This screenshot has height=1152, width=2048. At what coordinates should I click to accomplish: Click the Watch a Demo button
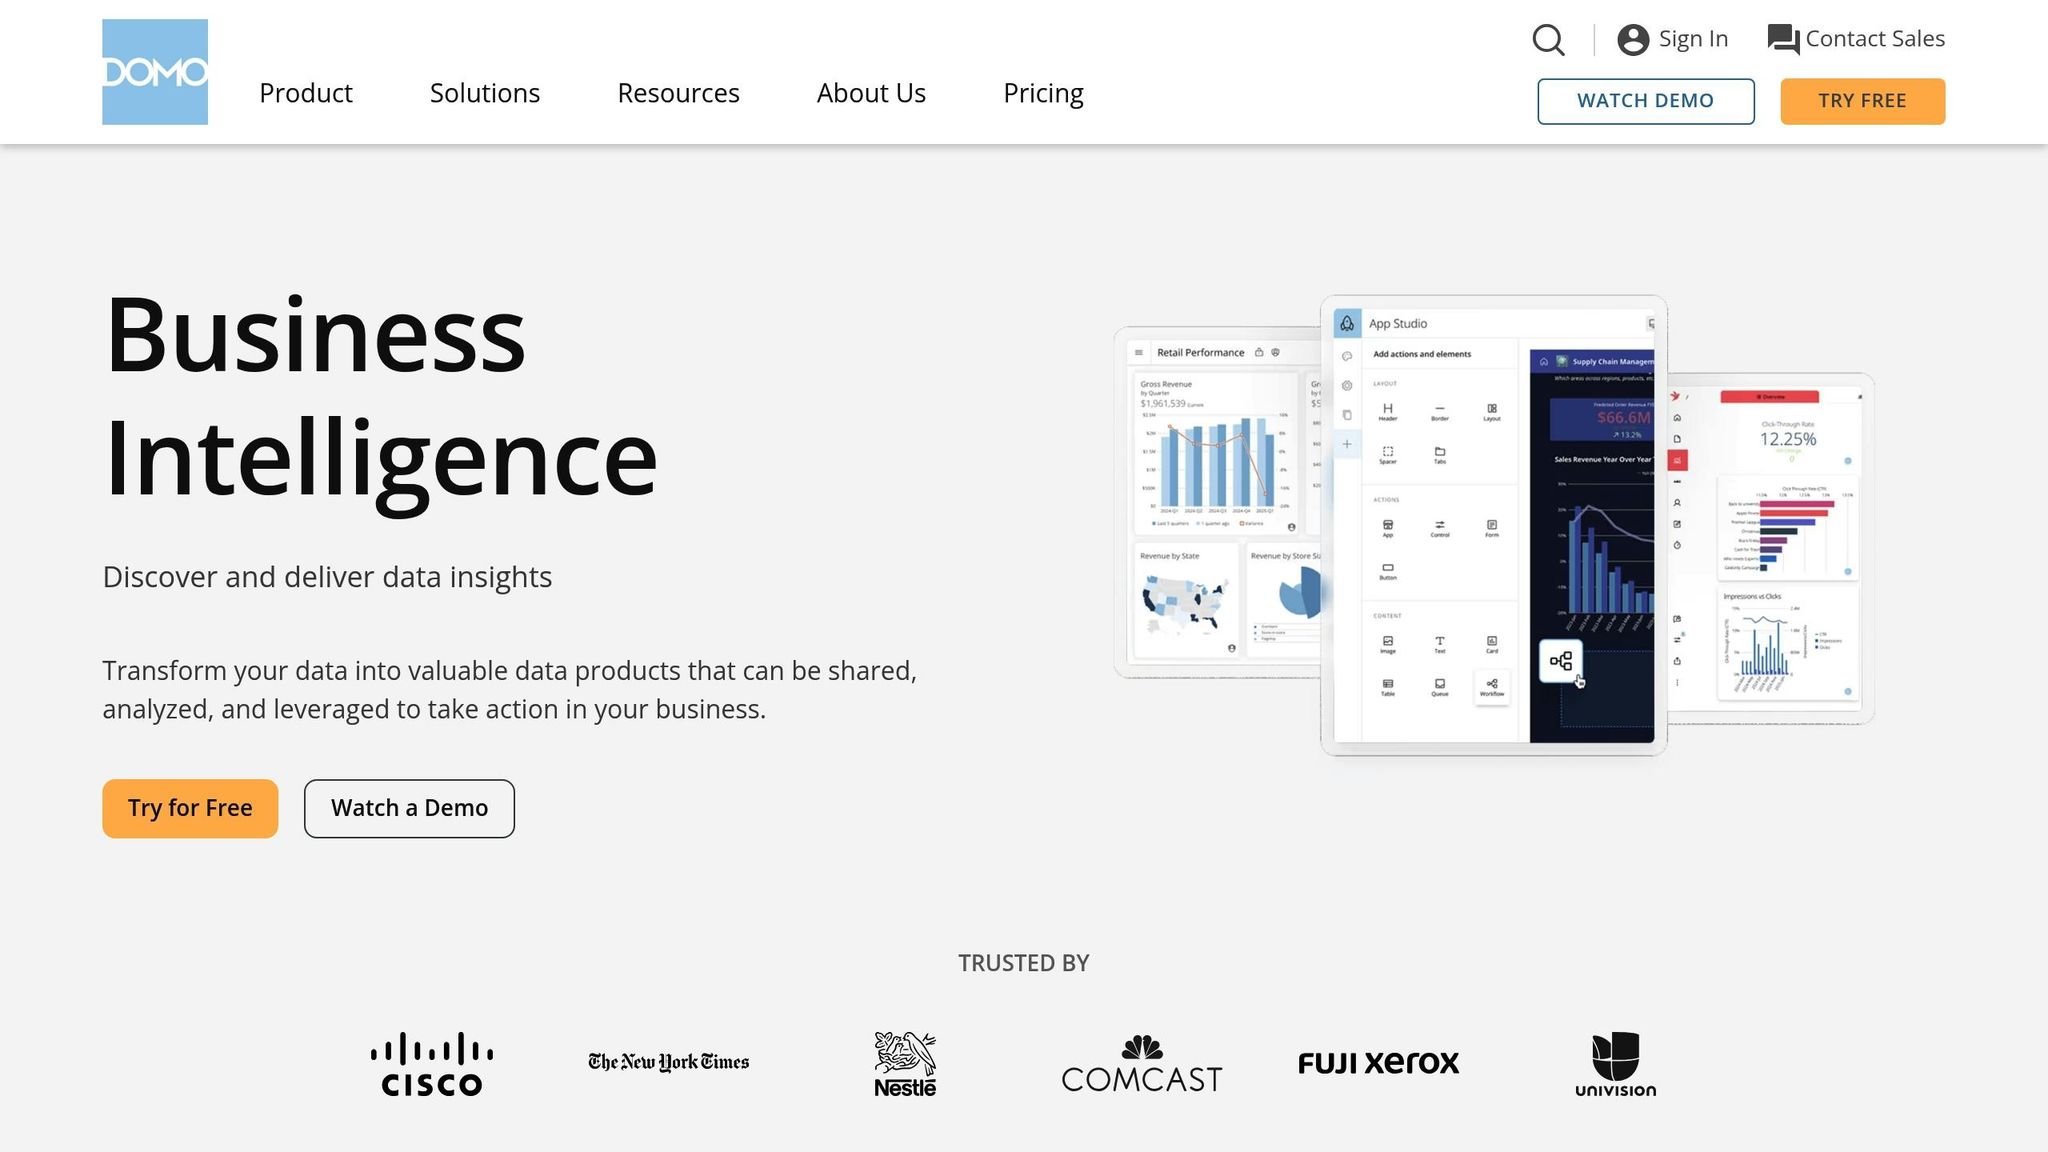tap(409, 808)
